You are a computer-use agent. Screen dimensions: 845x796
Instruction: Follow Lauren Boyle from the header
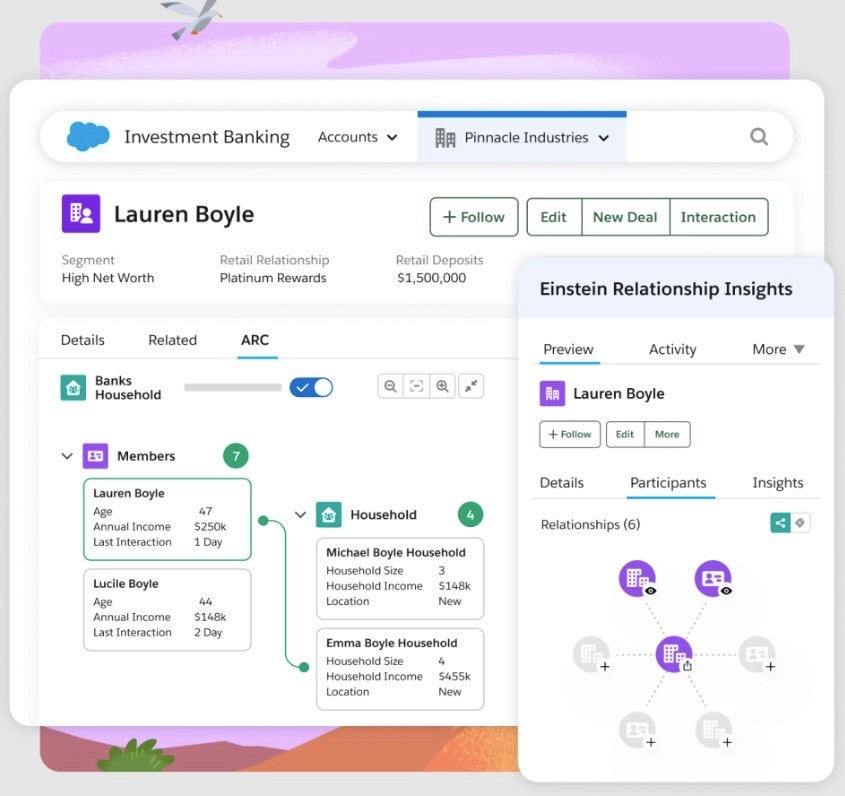point(474,217)
